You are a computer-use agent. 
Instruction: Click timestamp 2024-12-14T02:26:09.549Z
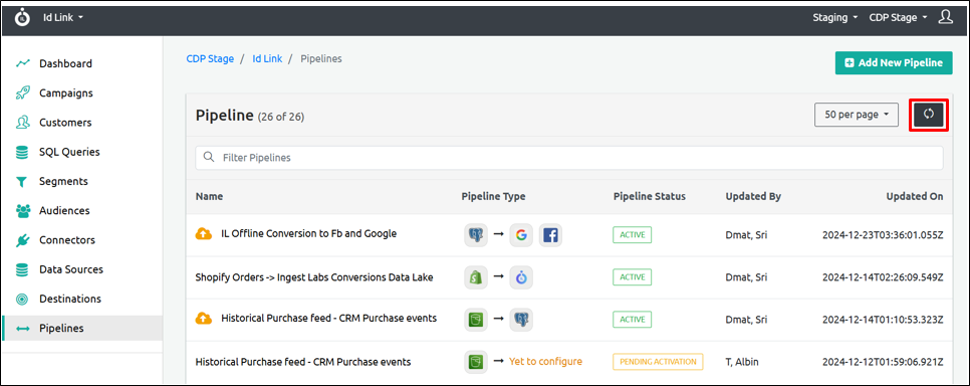(883, 277)
